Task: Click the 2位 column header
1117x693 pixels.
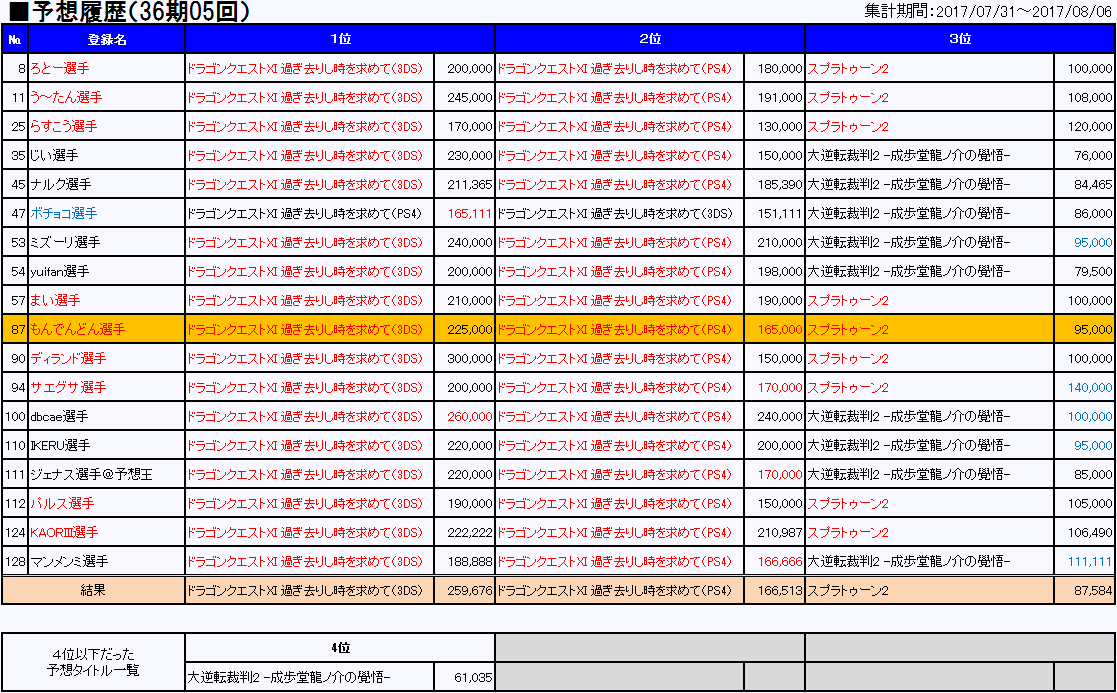Action: 650,39
